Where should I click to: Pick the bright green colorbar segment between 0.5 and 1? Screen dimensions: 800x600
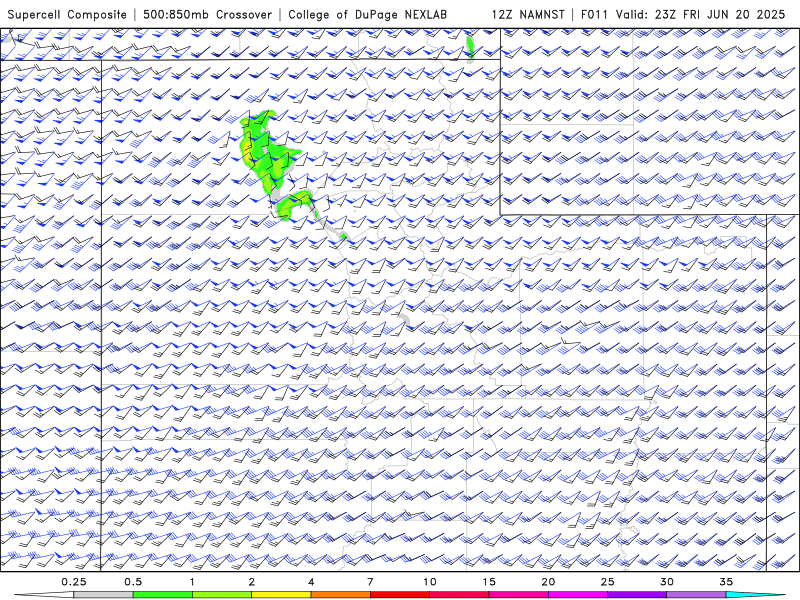(163, 595)
